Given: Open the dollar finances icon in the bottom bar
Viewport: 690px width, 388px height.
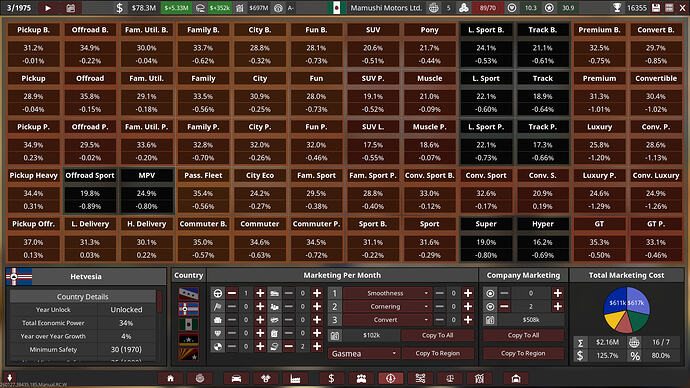Looking at the screenshot, I should click(331, 378).
